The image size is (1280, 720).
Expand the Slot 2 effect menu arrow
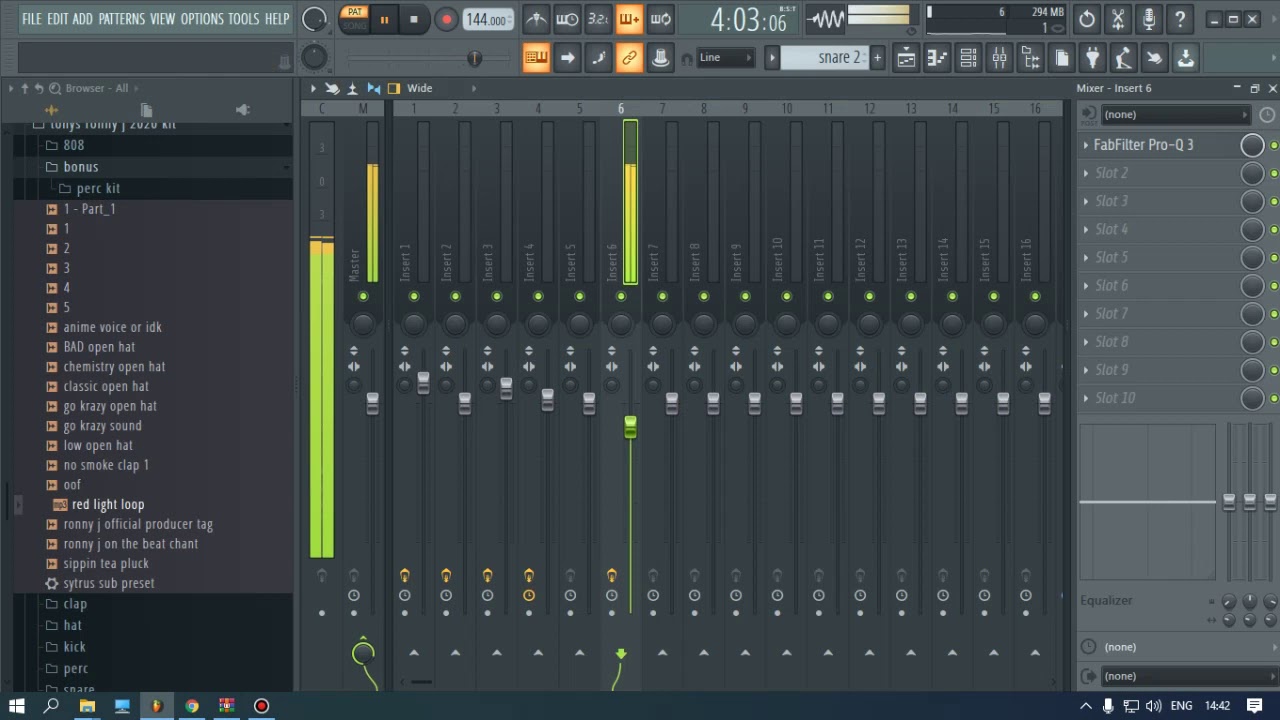(1086, 173)
